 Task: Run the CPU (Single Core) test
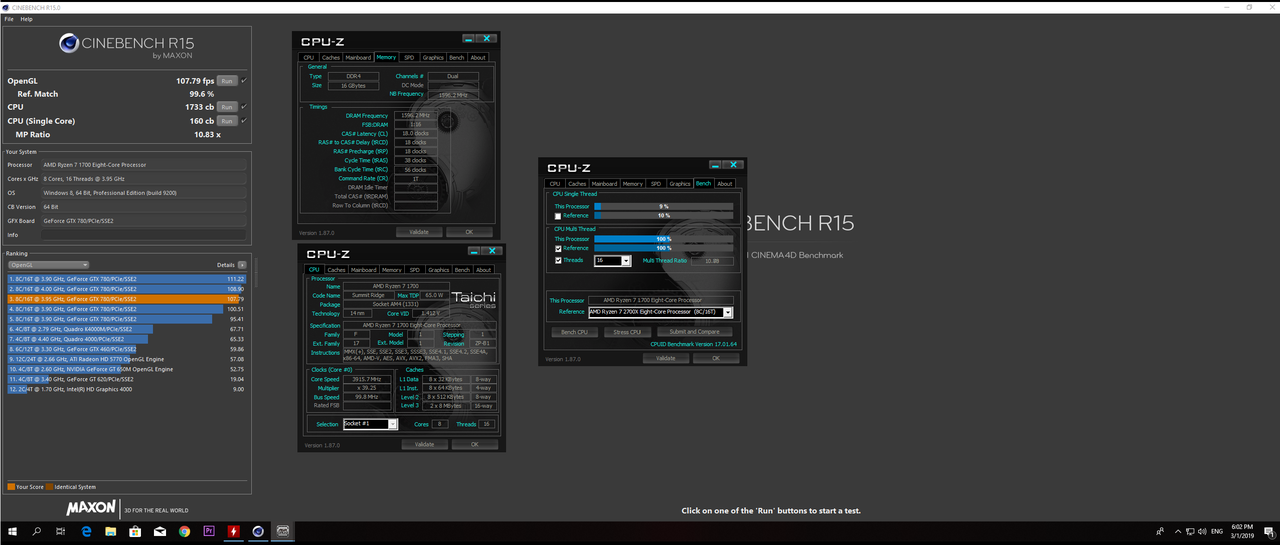click(227, 121)
